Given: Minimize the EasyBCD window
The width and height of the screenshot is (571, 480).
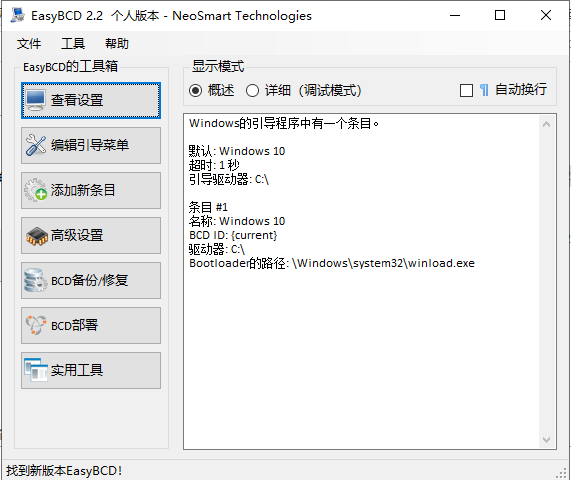Looking at the screenshot, I should click(x=455, y=15).
